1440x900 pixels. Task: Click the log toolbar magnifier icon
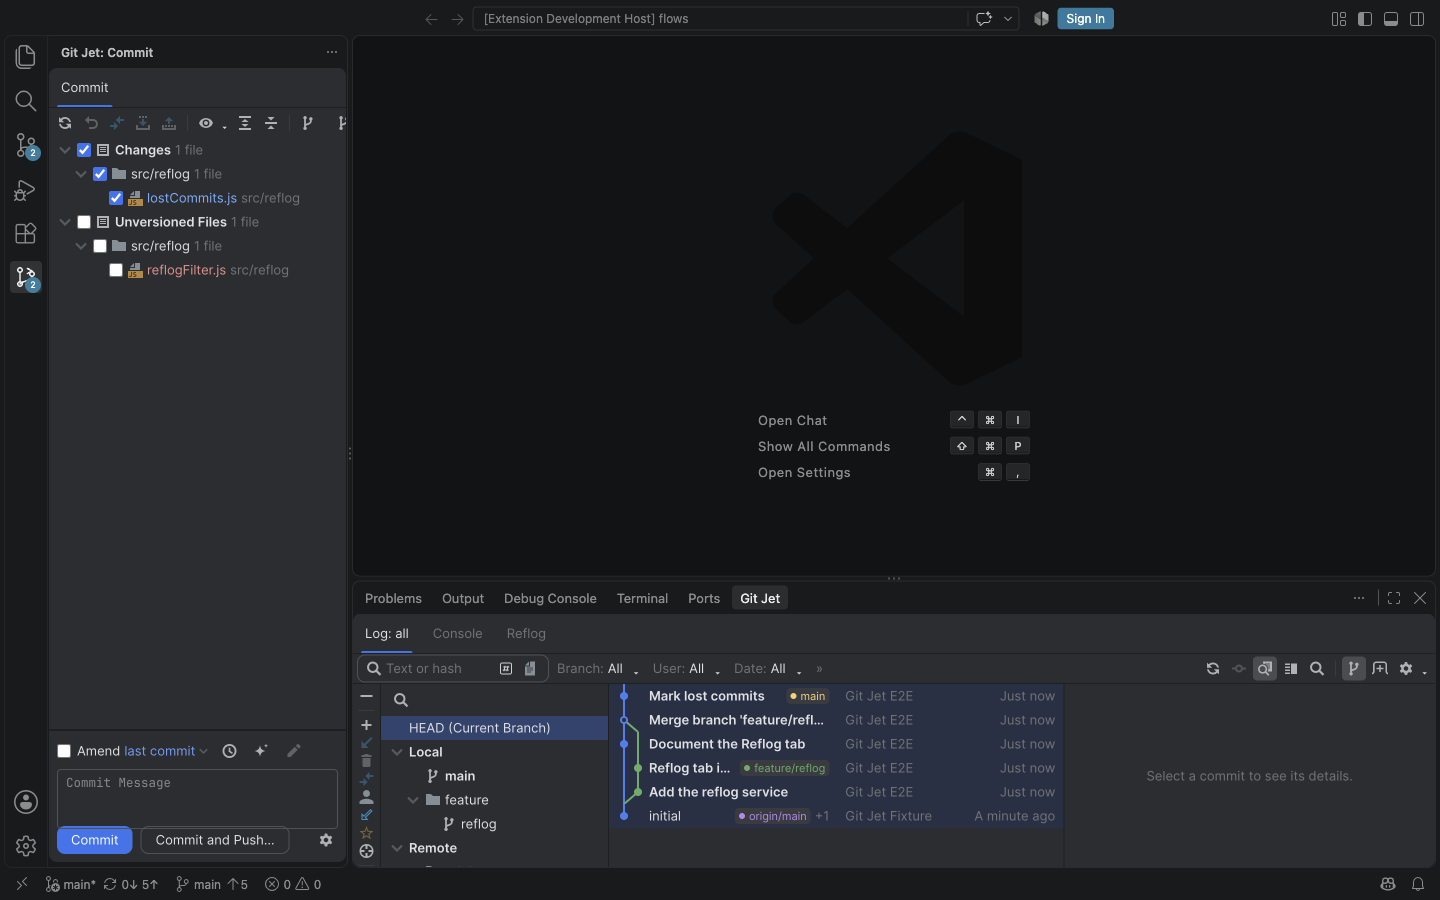(1317, 669)
